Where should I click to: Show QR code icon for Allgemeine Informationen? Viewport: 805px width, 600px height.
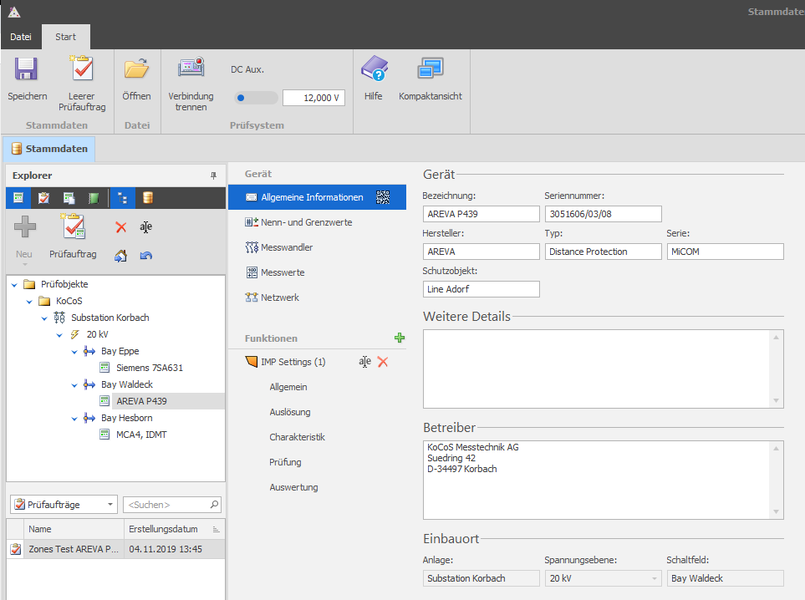[383, 197]
